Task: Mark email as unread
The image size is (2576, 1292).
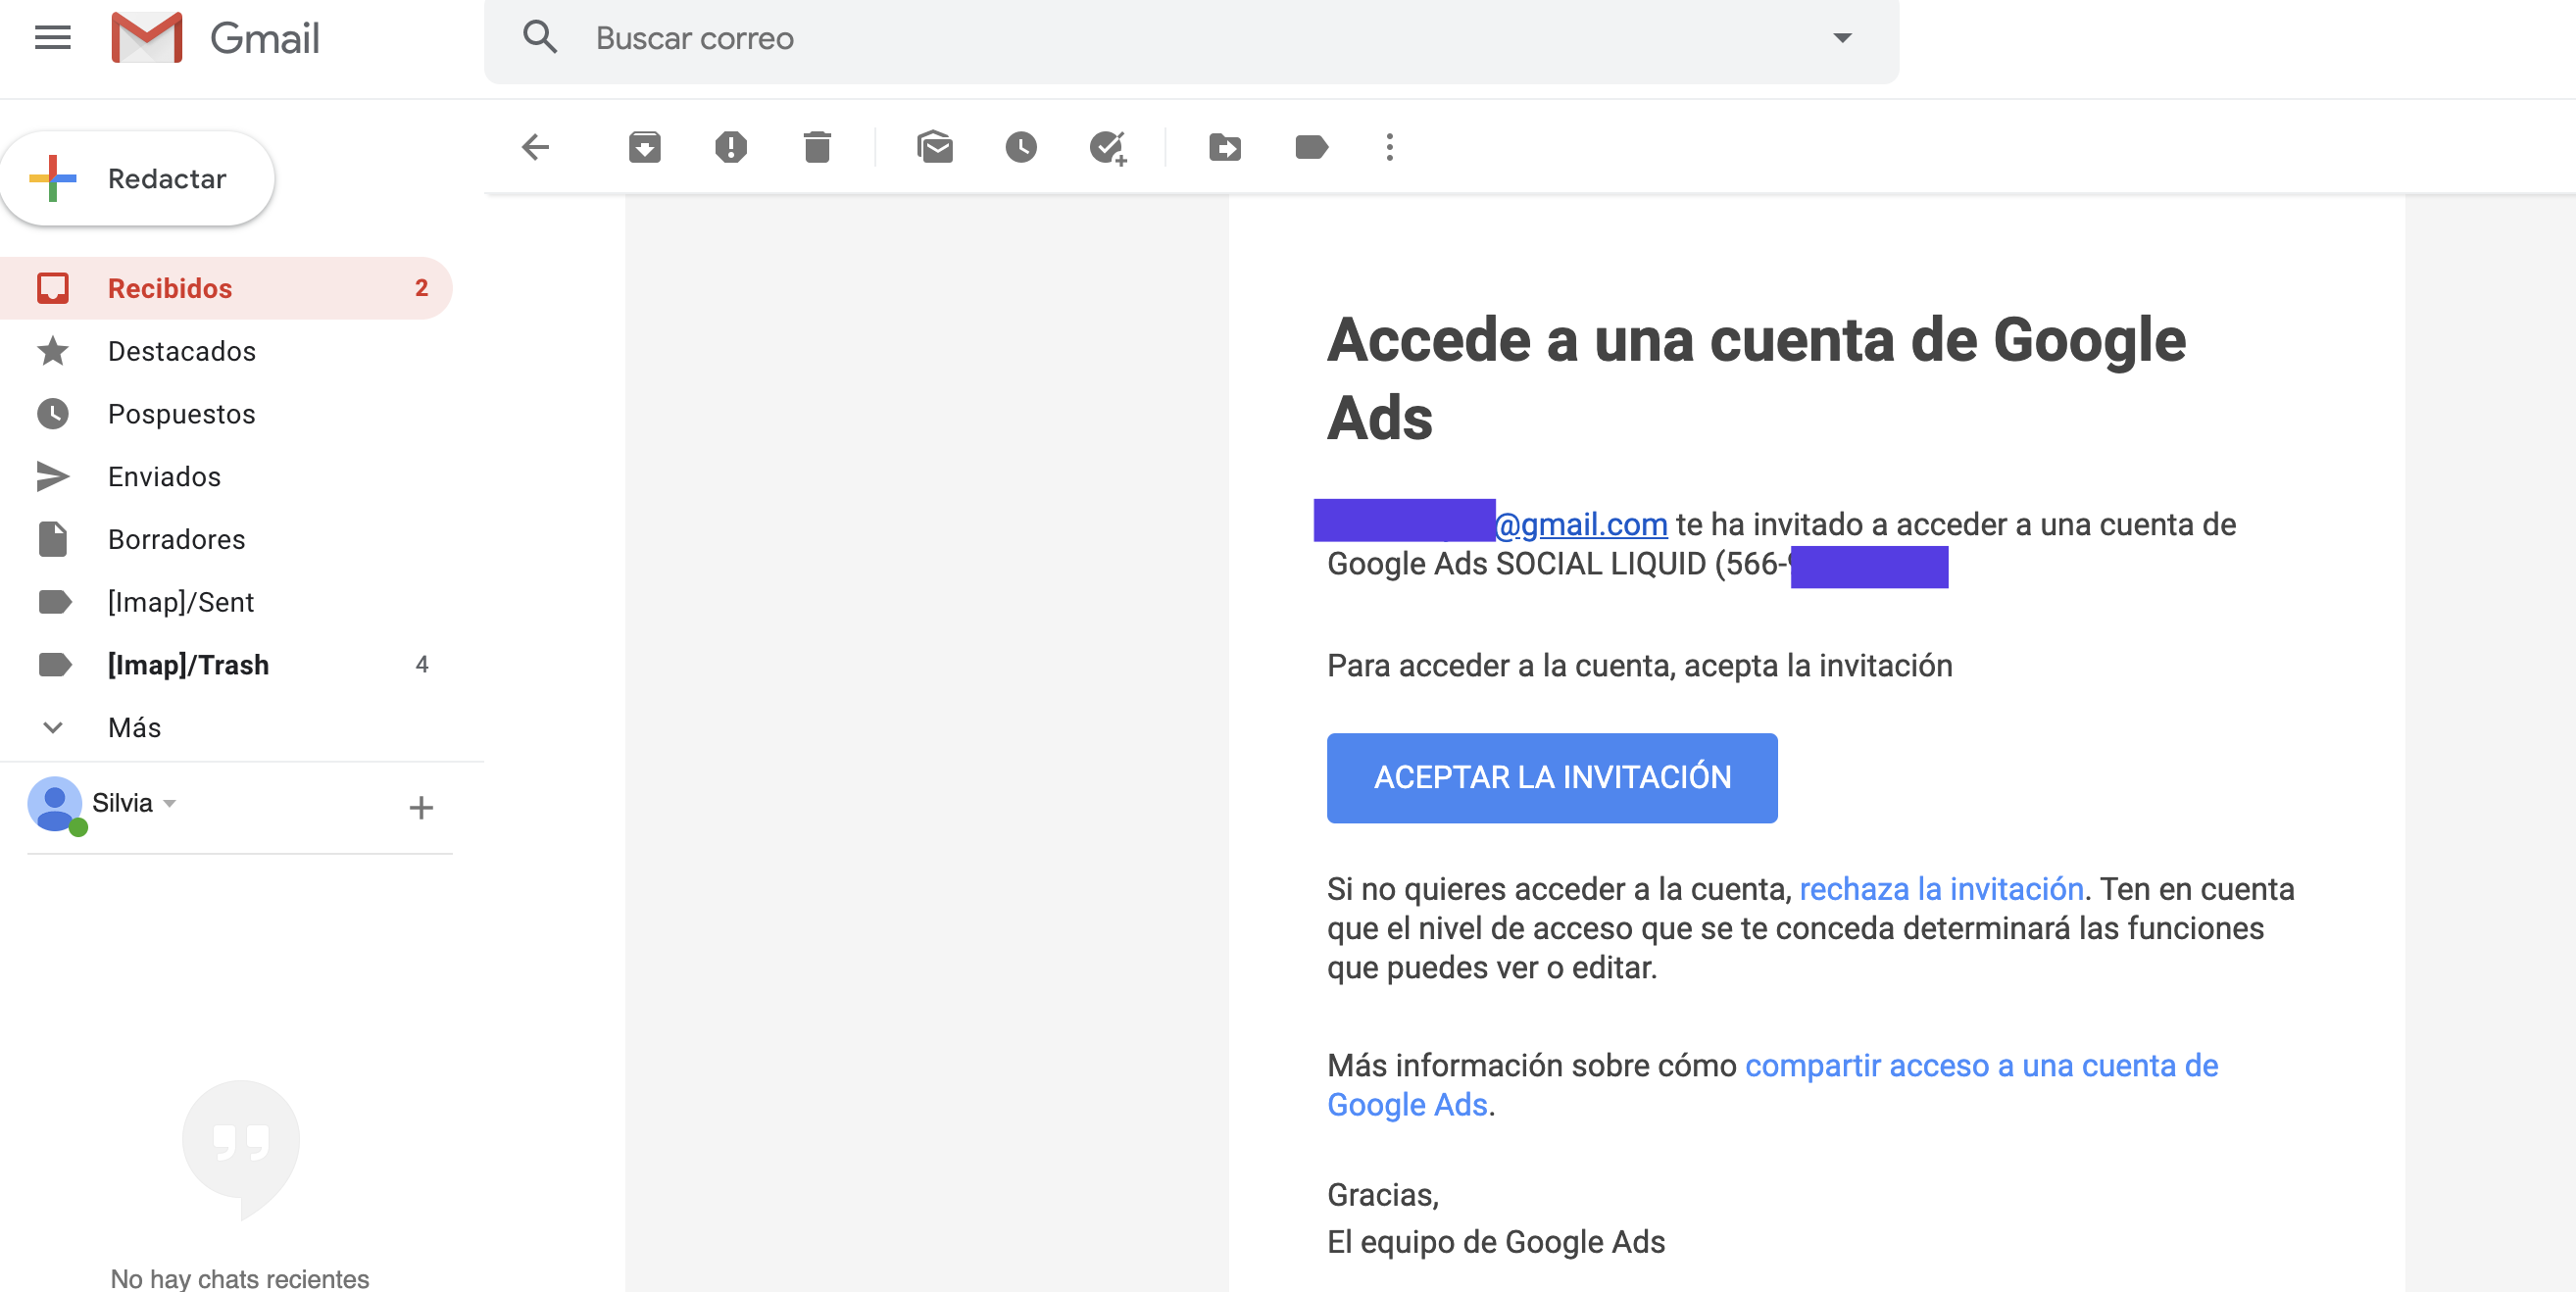Action: 935,147
